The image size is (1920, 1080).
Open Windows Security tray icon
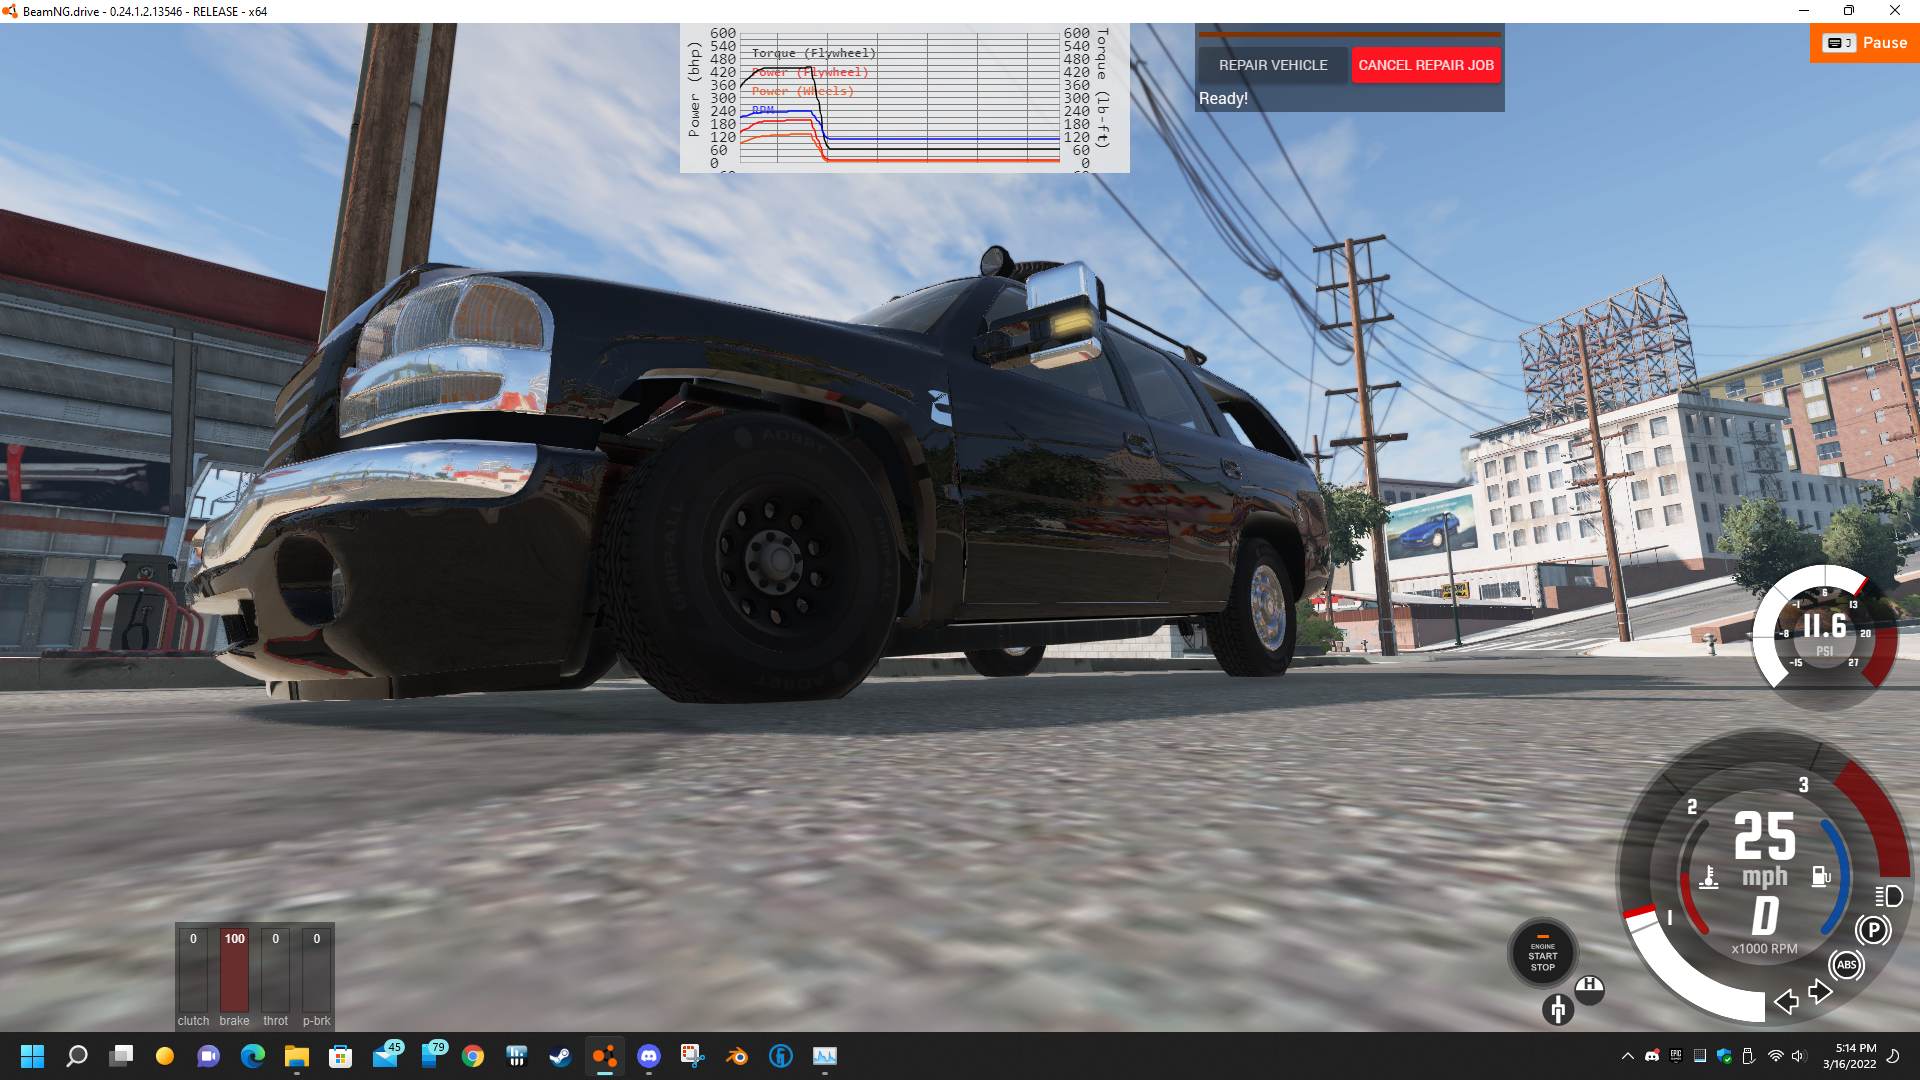tap(1724, 1056)
